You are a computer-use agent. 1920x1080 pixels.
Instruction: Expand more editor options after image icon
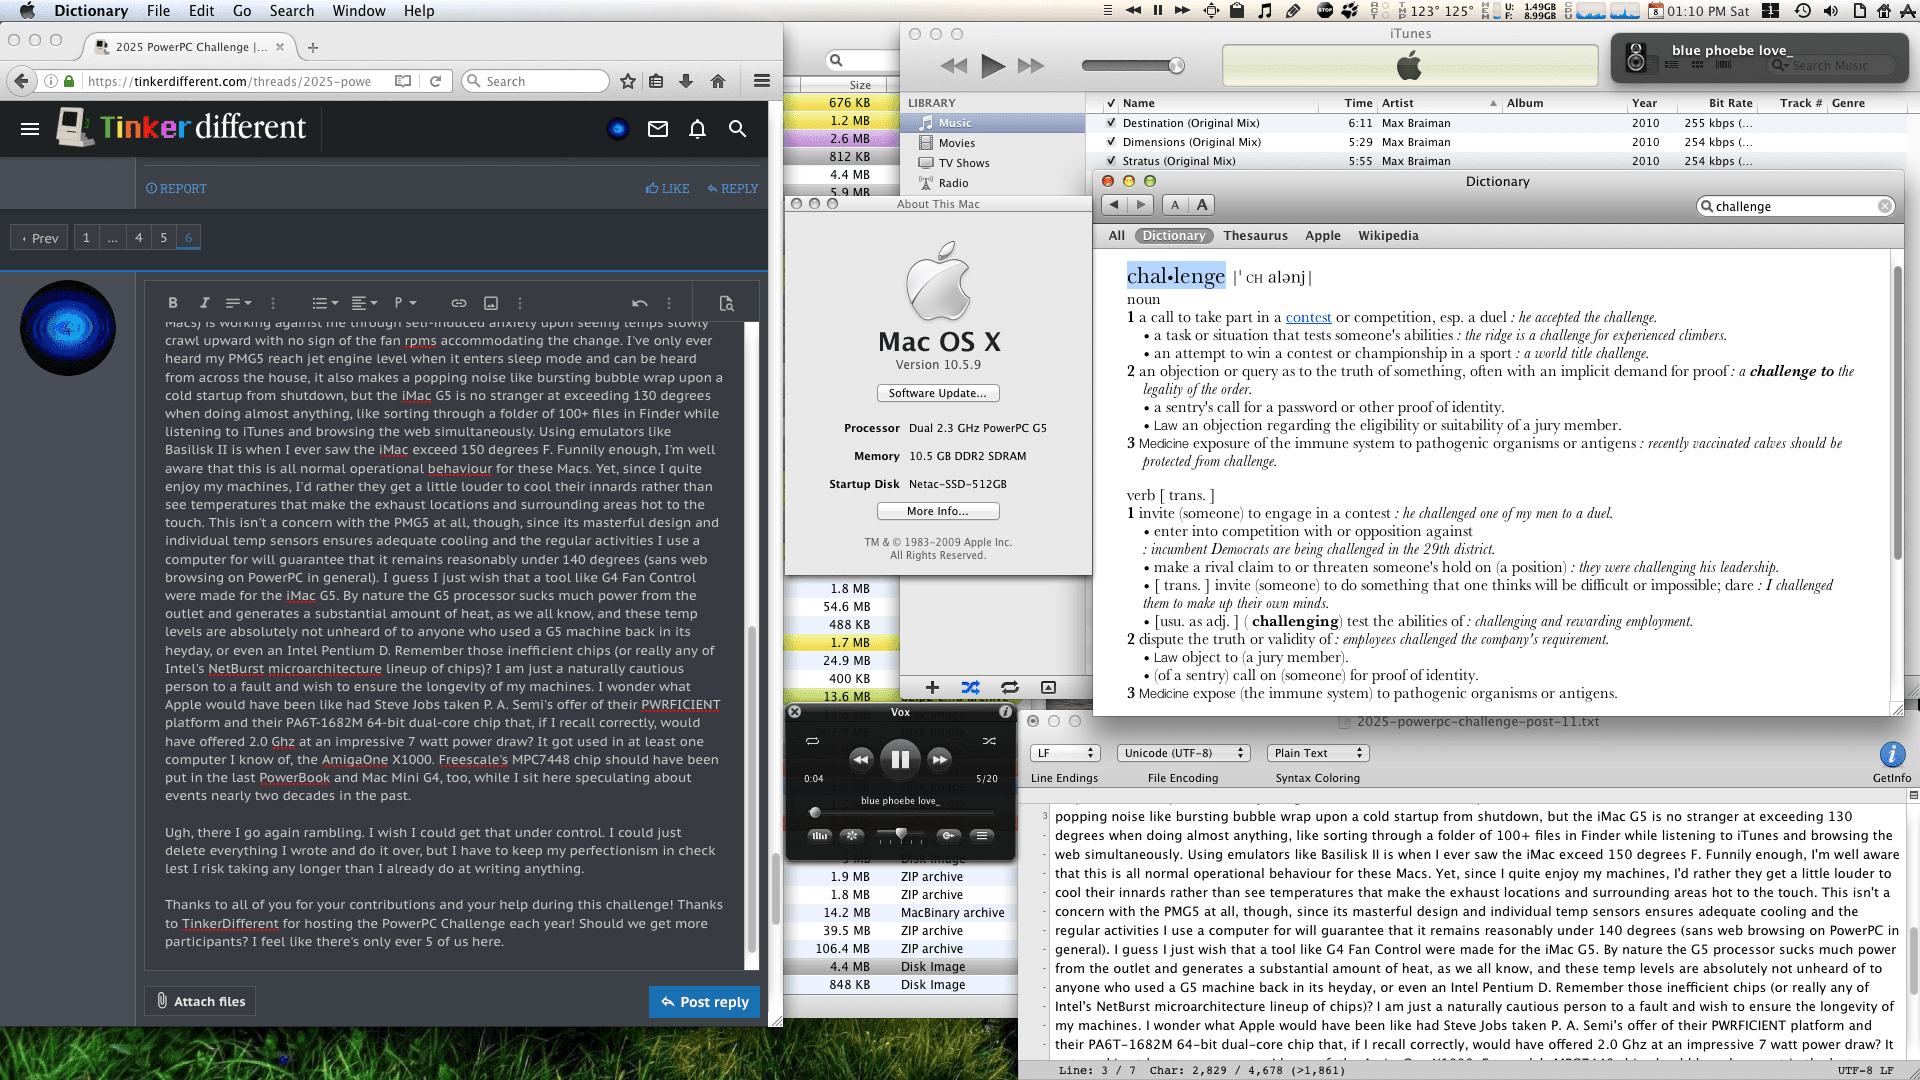(x=520, y=303)
